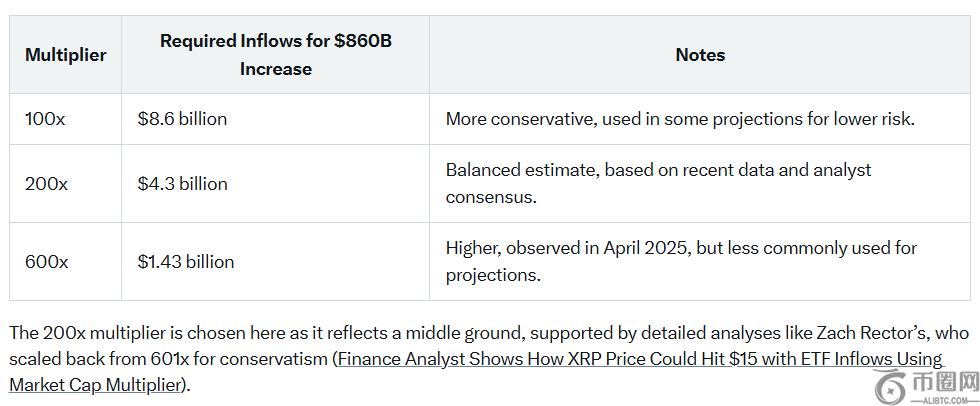
Task: Click the 200x multiplier cell
Action: [x=46, y=184]
